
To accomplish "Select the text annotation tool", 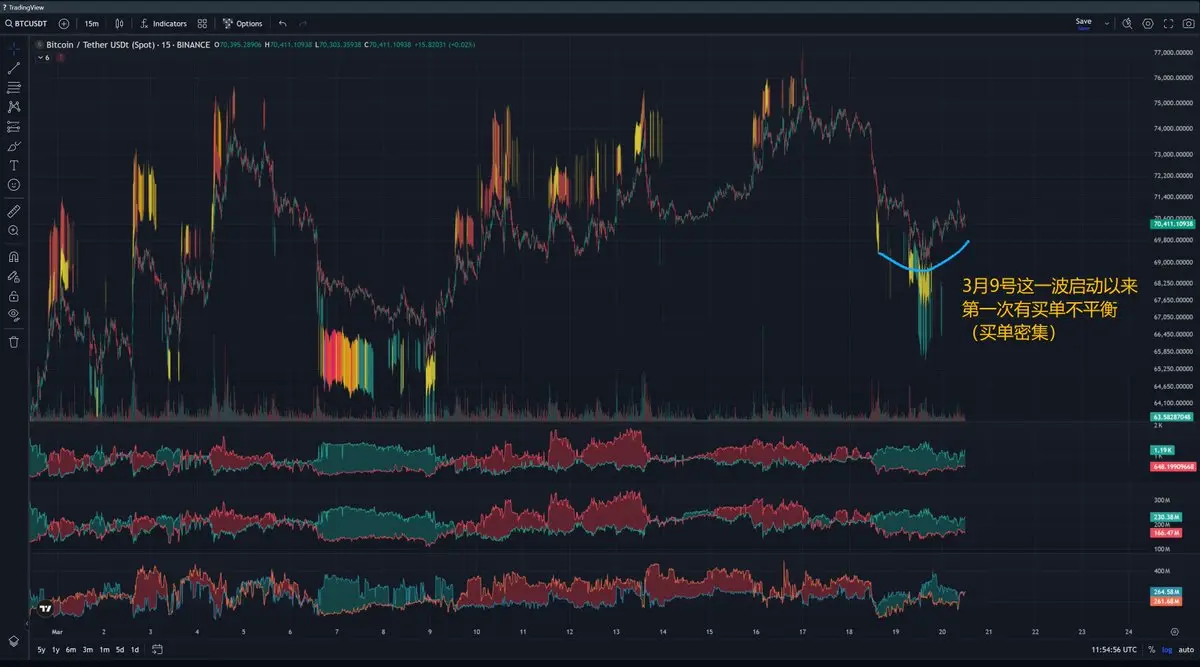I will point(14,165).
